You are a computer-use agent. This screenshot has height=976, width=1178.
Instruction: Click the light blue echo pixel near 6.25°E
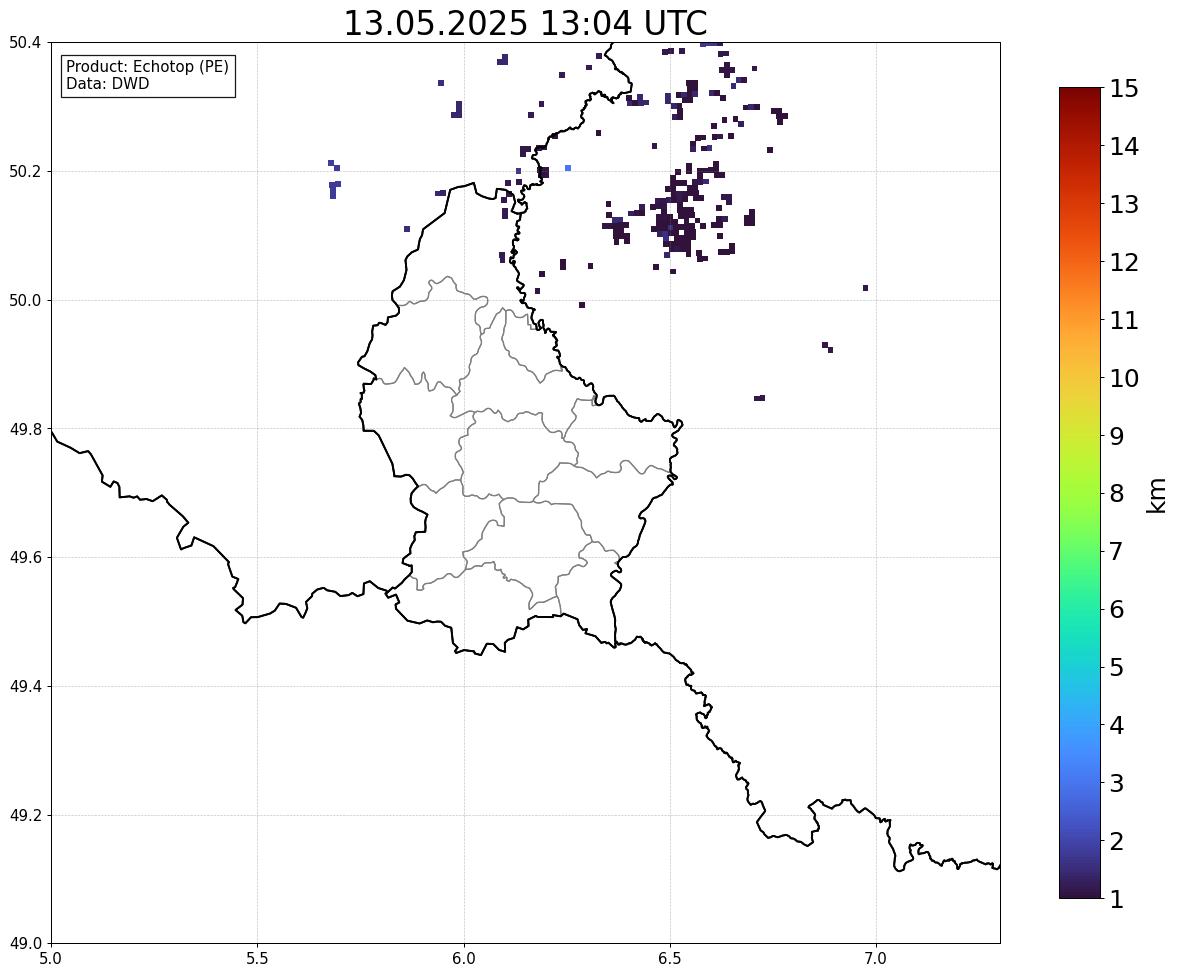pos(568,168)
